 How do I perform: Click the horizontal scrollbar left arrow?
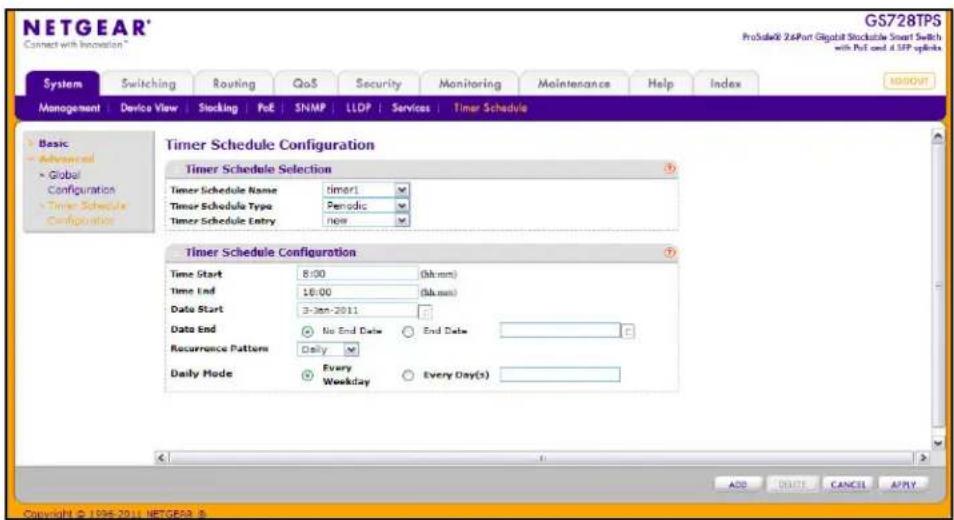pos(162,457)
